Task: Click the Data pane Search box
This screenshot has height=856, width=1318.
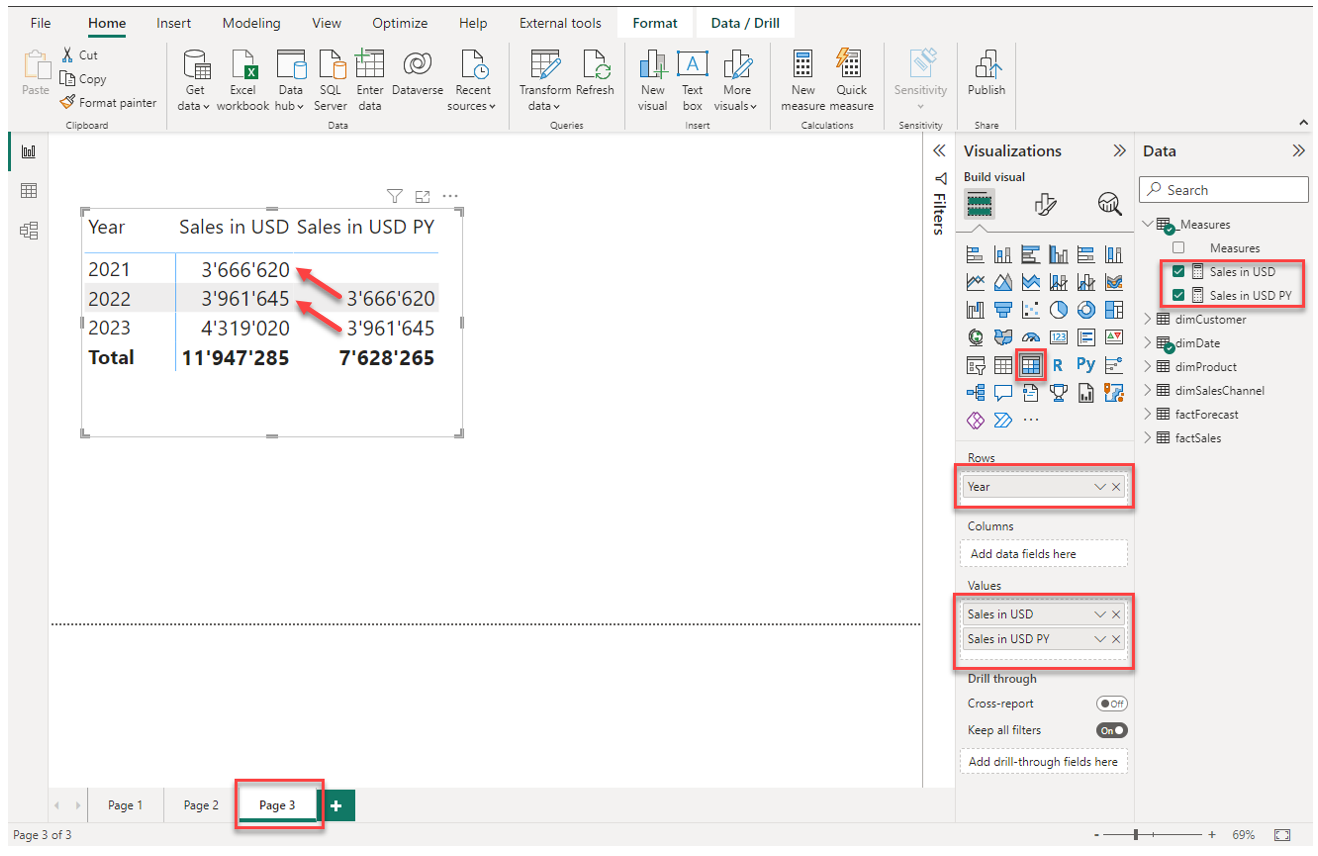Action: [x=1224, y=190]
